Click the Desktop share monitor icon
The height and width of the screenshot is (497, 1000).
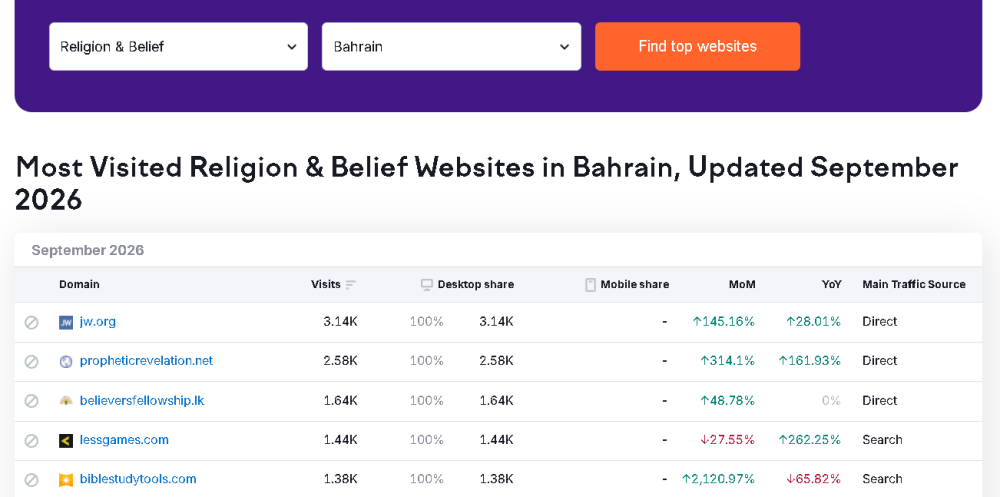[427, 285]
